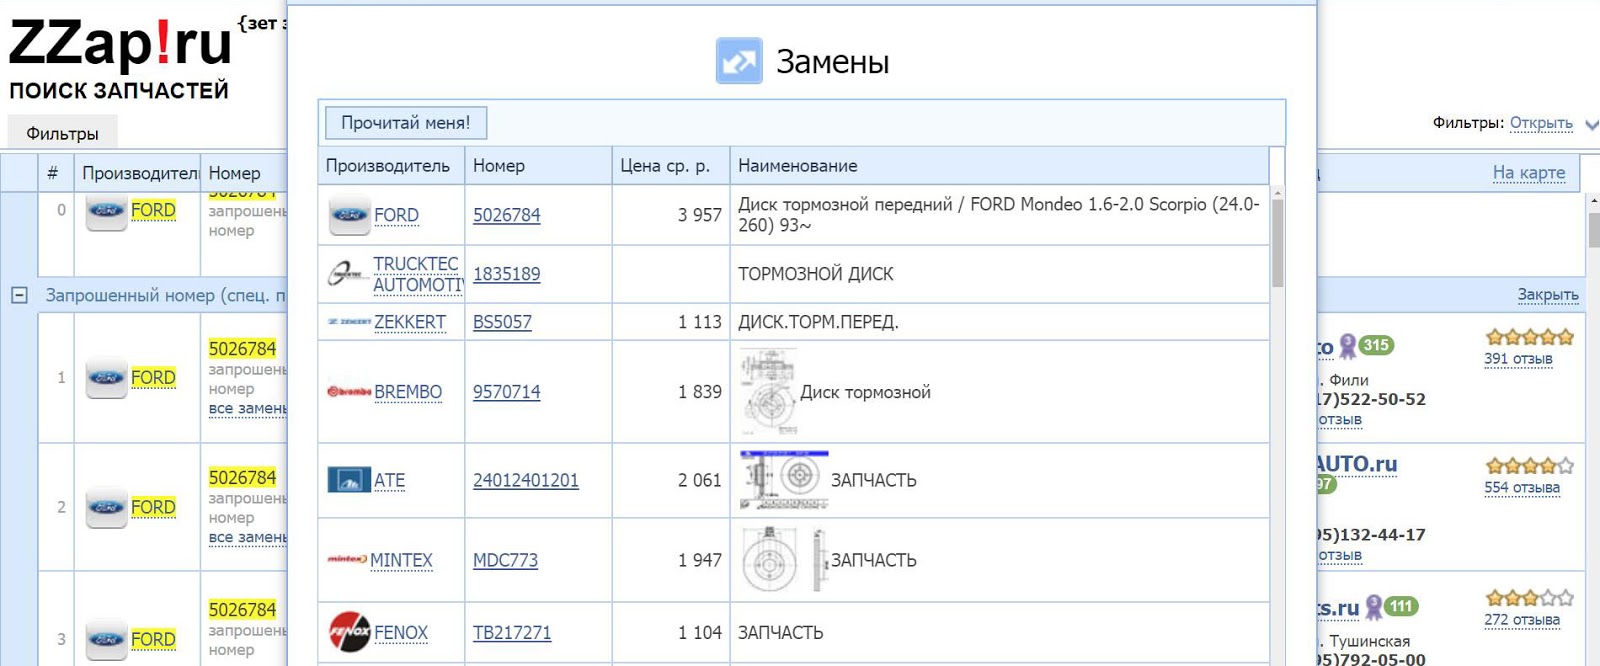Click the Замены table scrollbar thumb
The image size is (1600, 666).
click(x=1277, y=244)
